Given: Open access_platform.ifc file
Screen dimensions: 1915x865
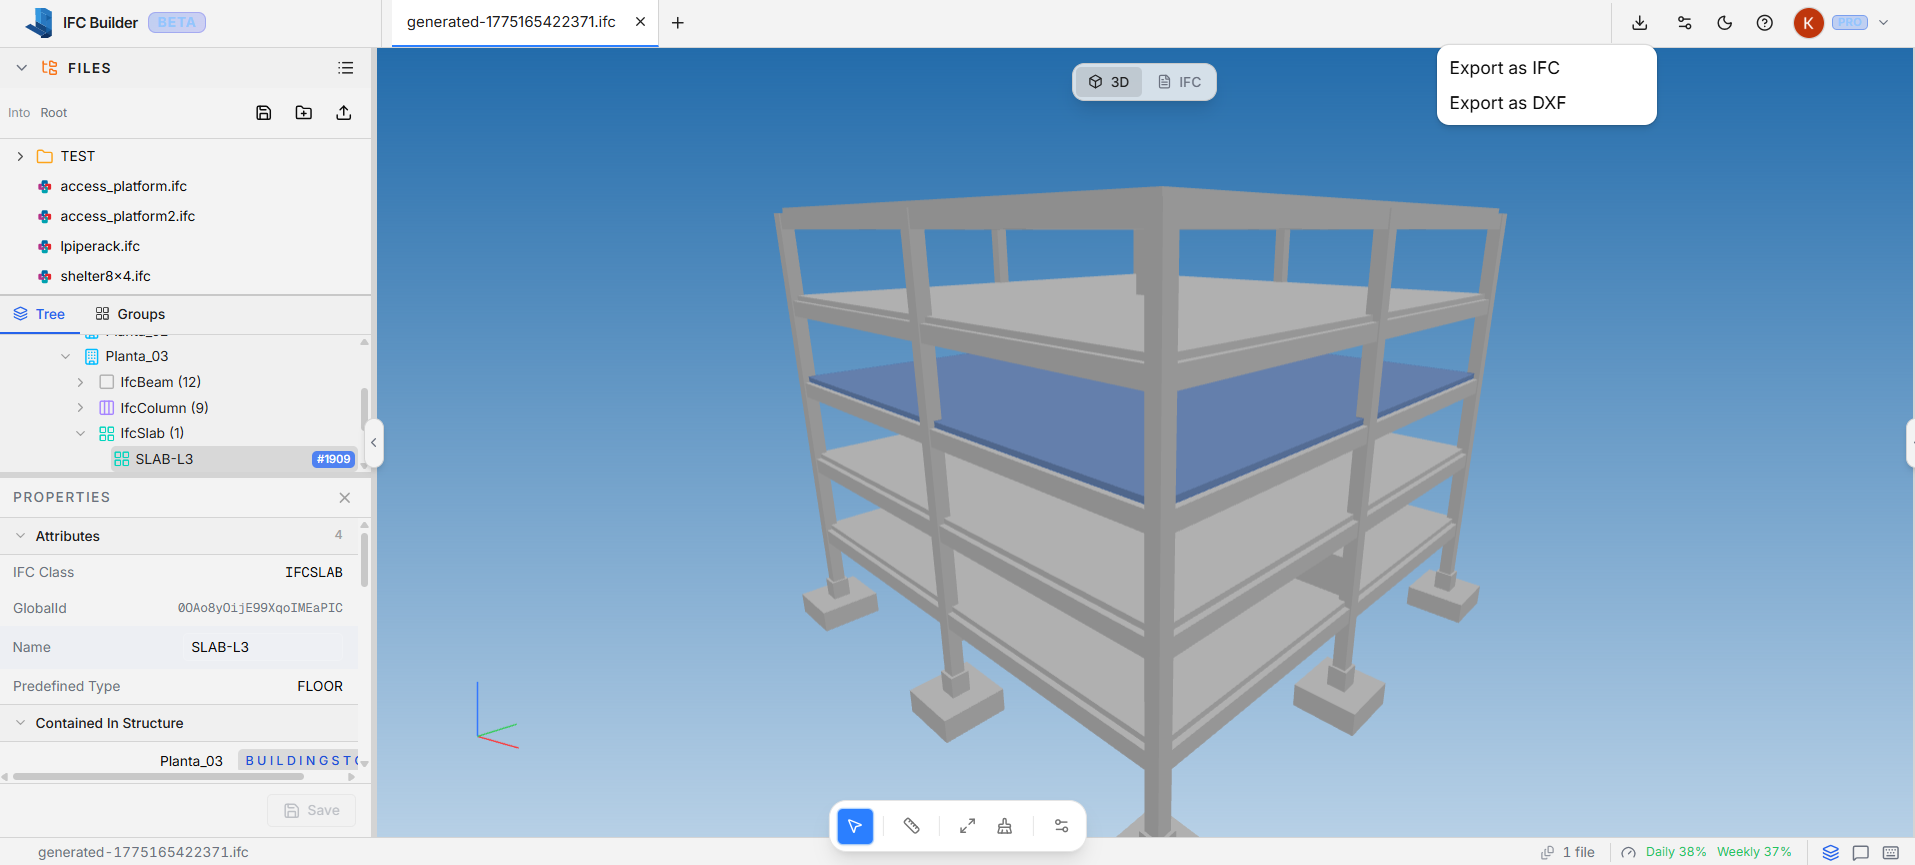Looking at the screenshot, I should coord(123,186).
